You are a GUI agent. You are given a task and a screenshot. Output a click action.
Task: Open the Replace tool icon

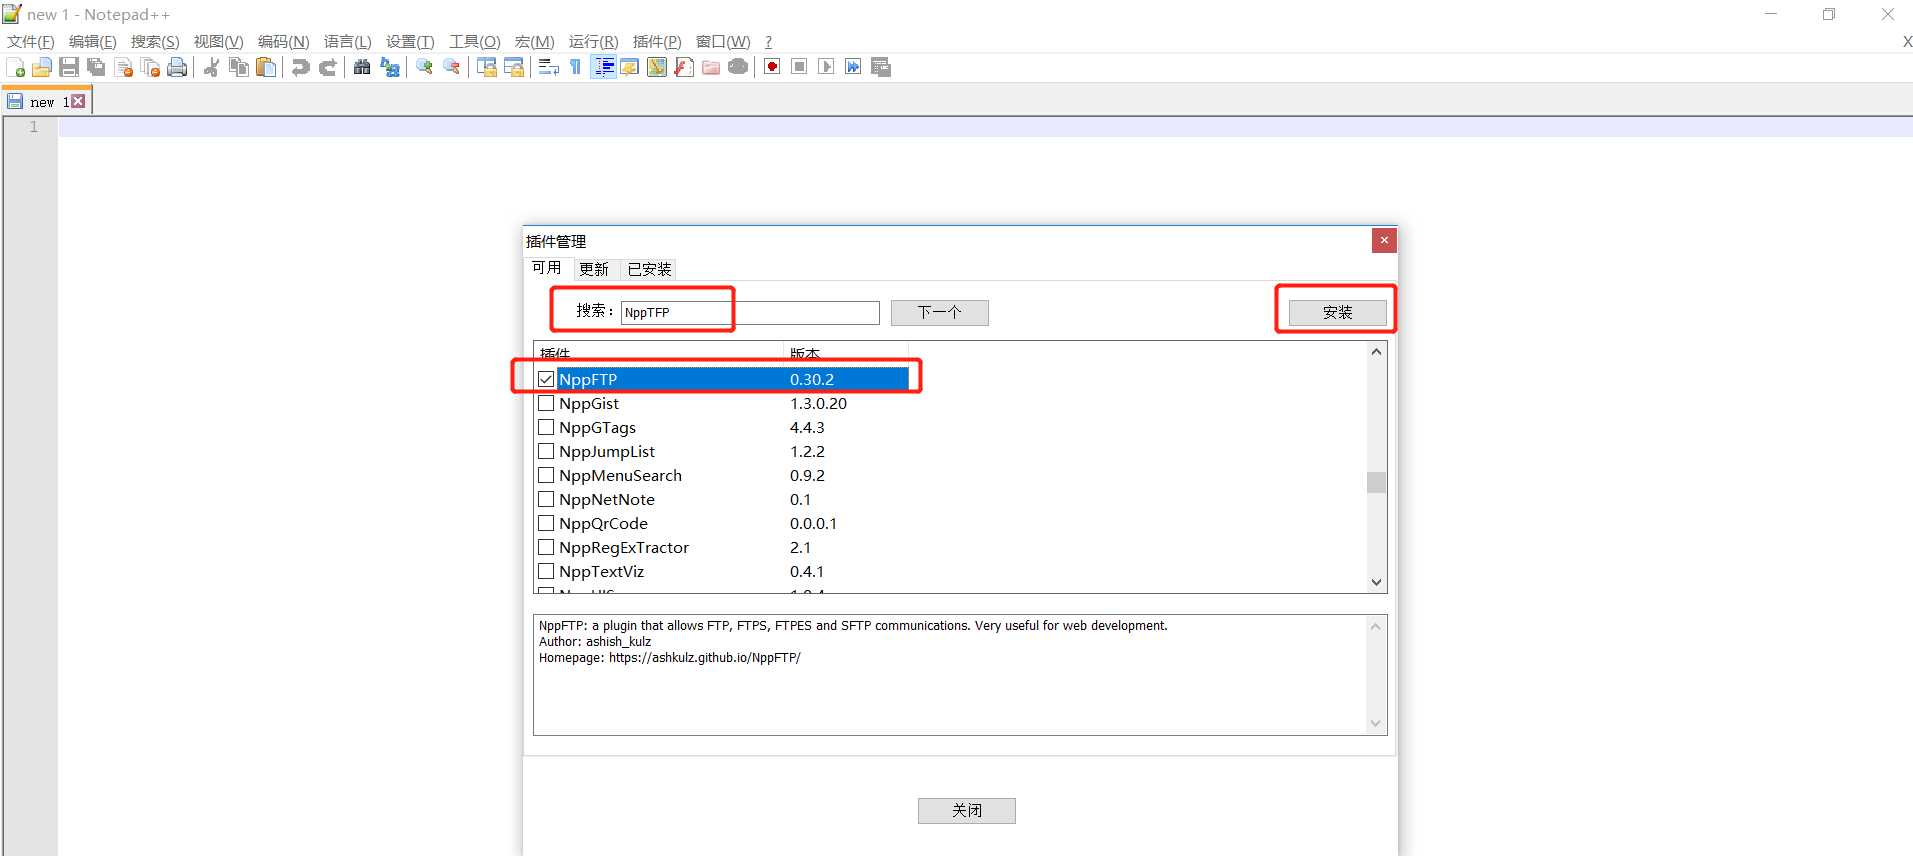tap(390, 67)
